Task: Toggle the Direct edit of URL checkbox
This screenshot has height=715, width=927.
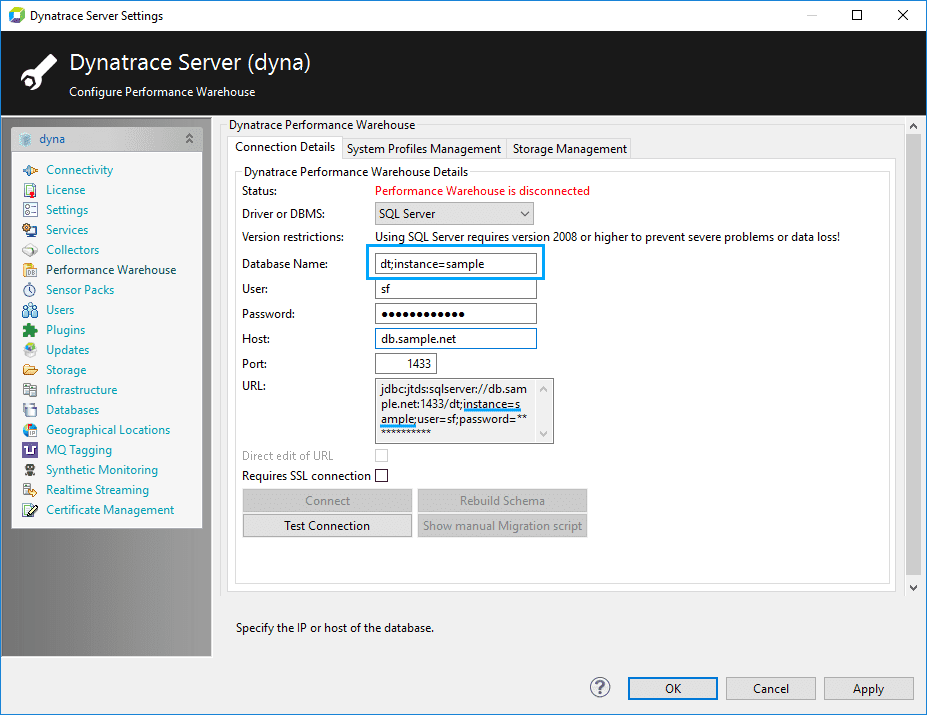Action: pos(382,455)
